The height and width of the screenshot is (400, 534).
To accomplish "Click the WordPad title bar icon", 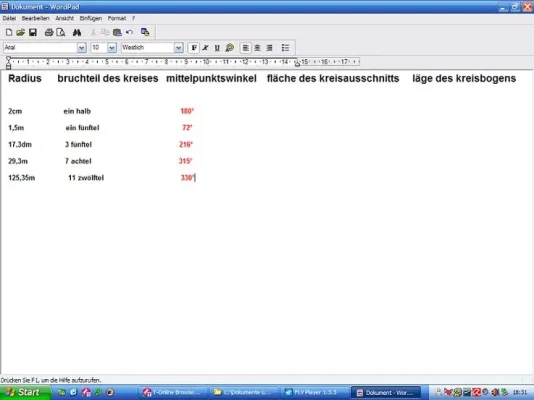I will pos(5,6).
